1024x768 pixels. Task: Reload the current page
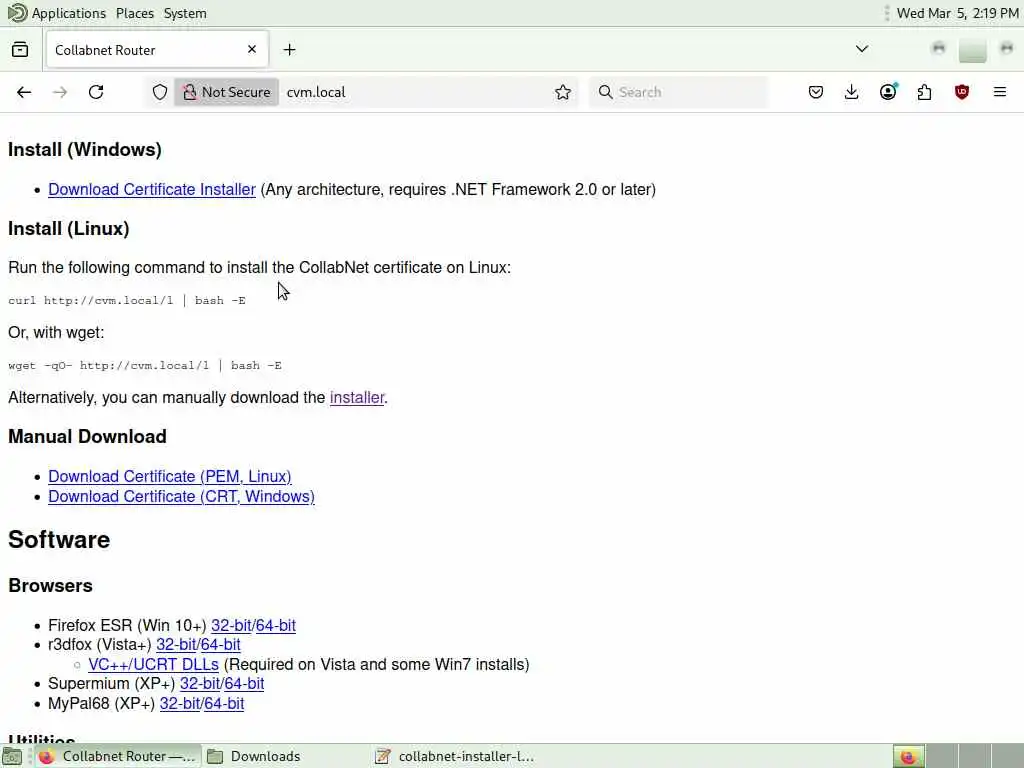coord(96,92)
